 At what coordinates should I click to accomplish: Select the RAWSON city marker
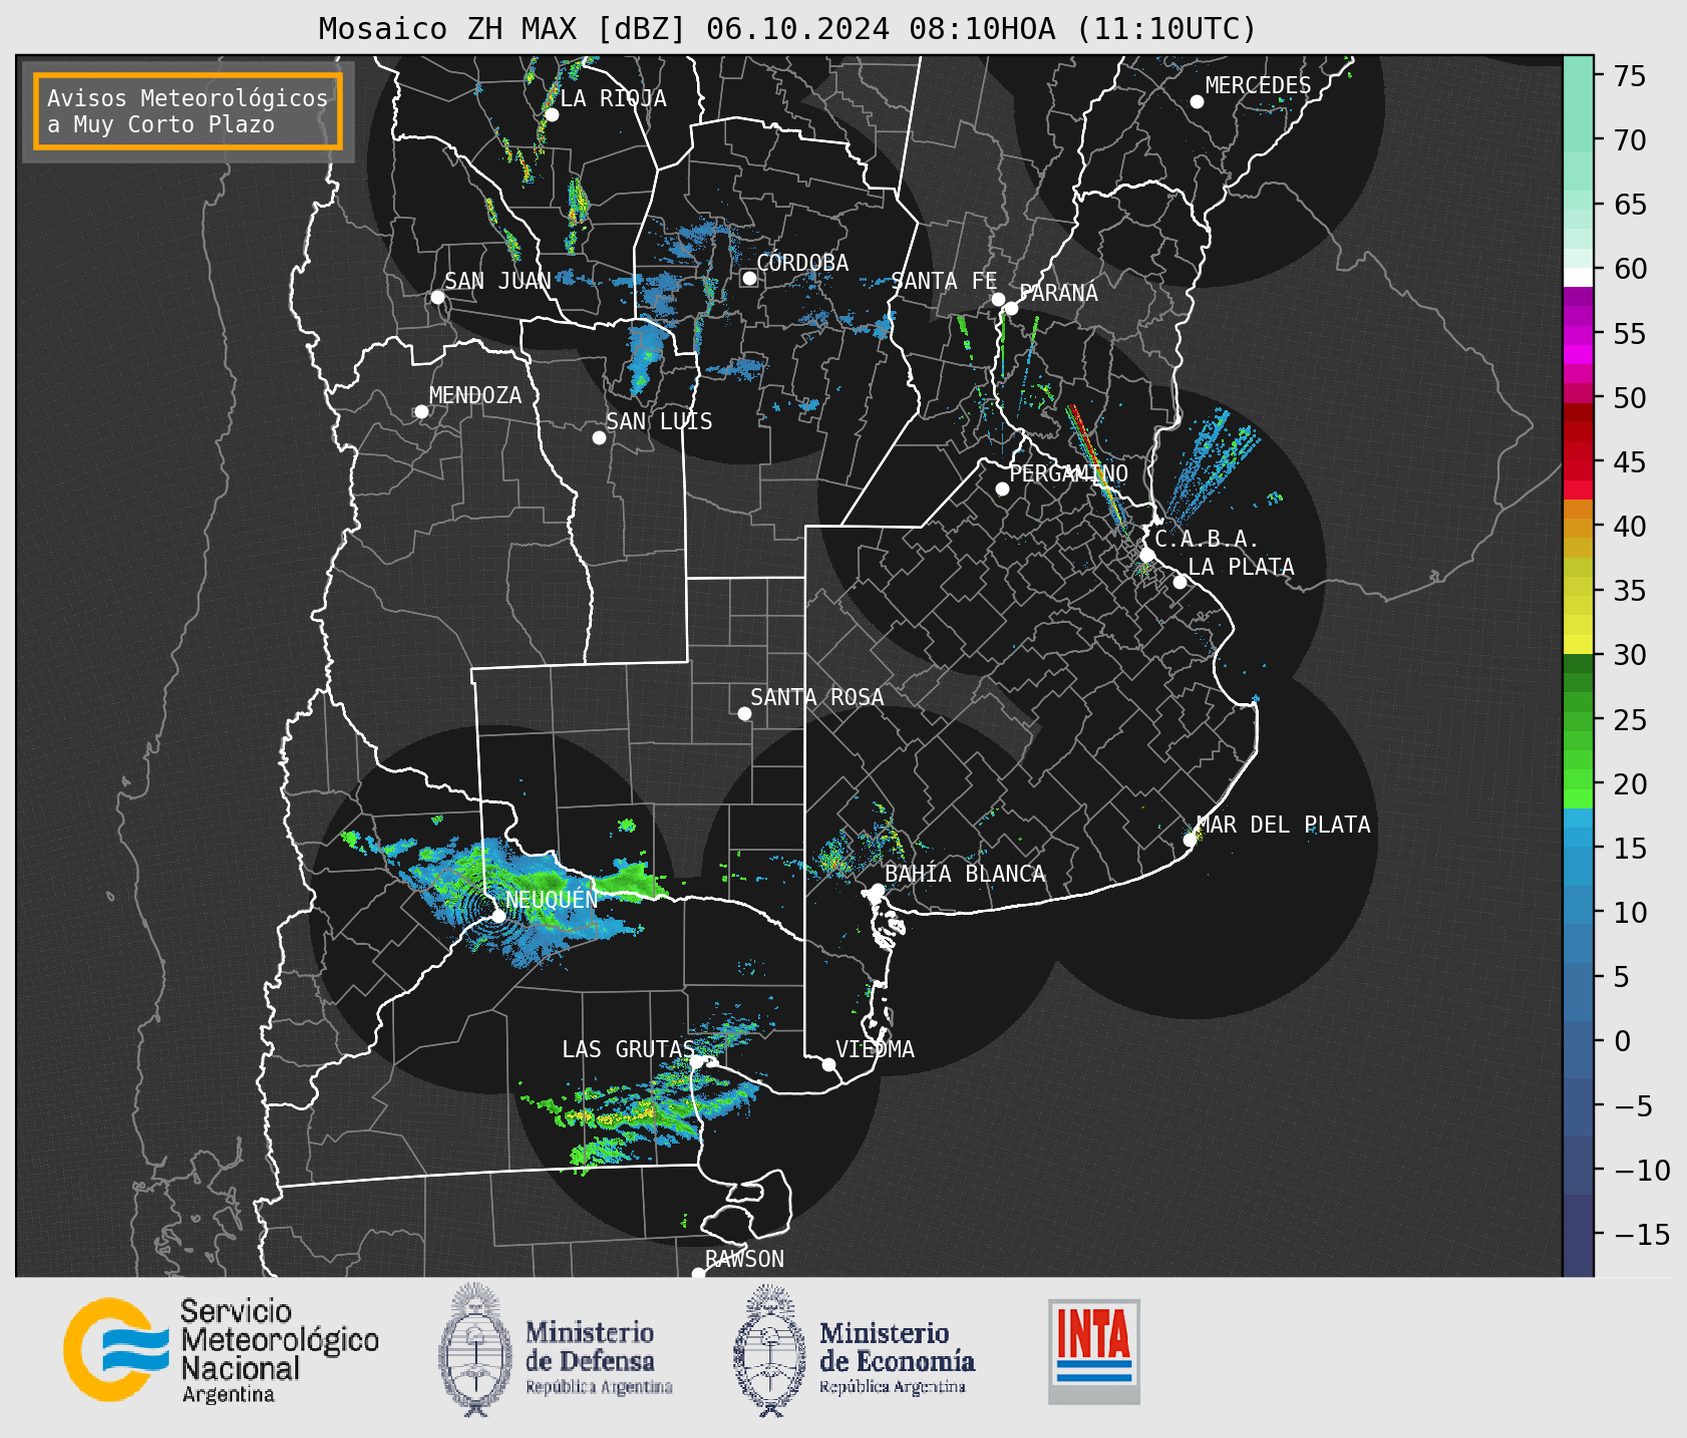point(698,1274)
